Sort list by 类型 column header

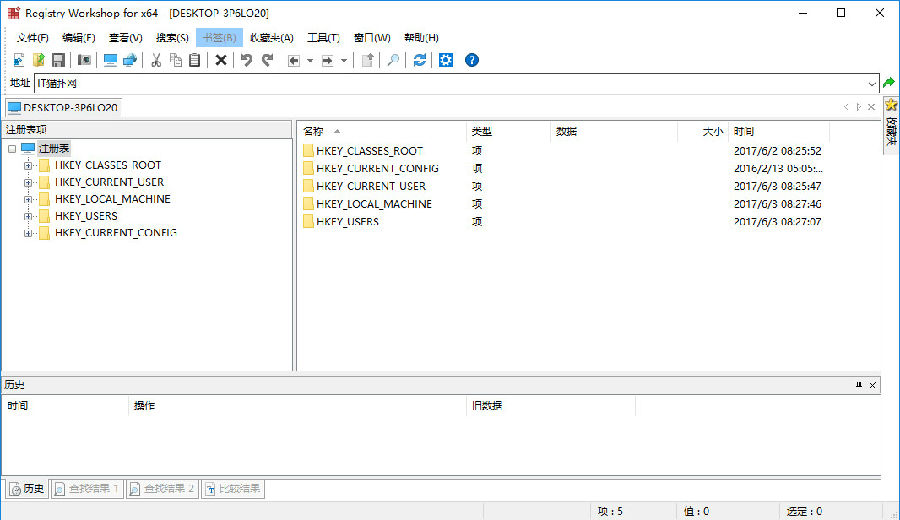pyautogui.click(x=508, y=131)
